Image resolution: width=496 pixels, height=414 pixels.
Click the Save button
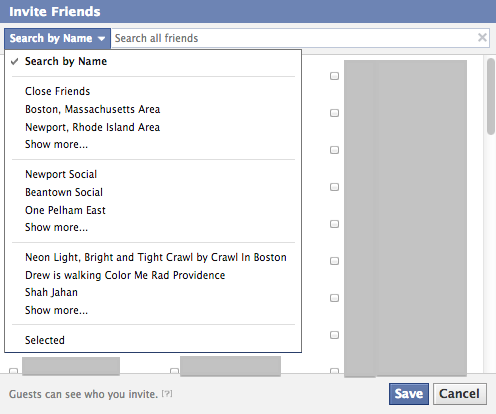pos(409,394)
